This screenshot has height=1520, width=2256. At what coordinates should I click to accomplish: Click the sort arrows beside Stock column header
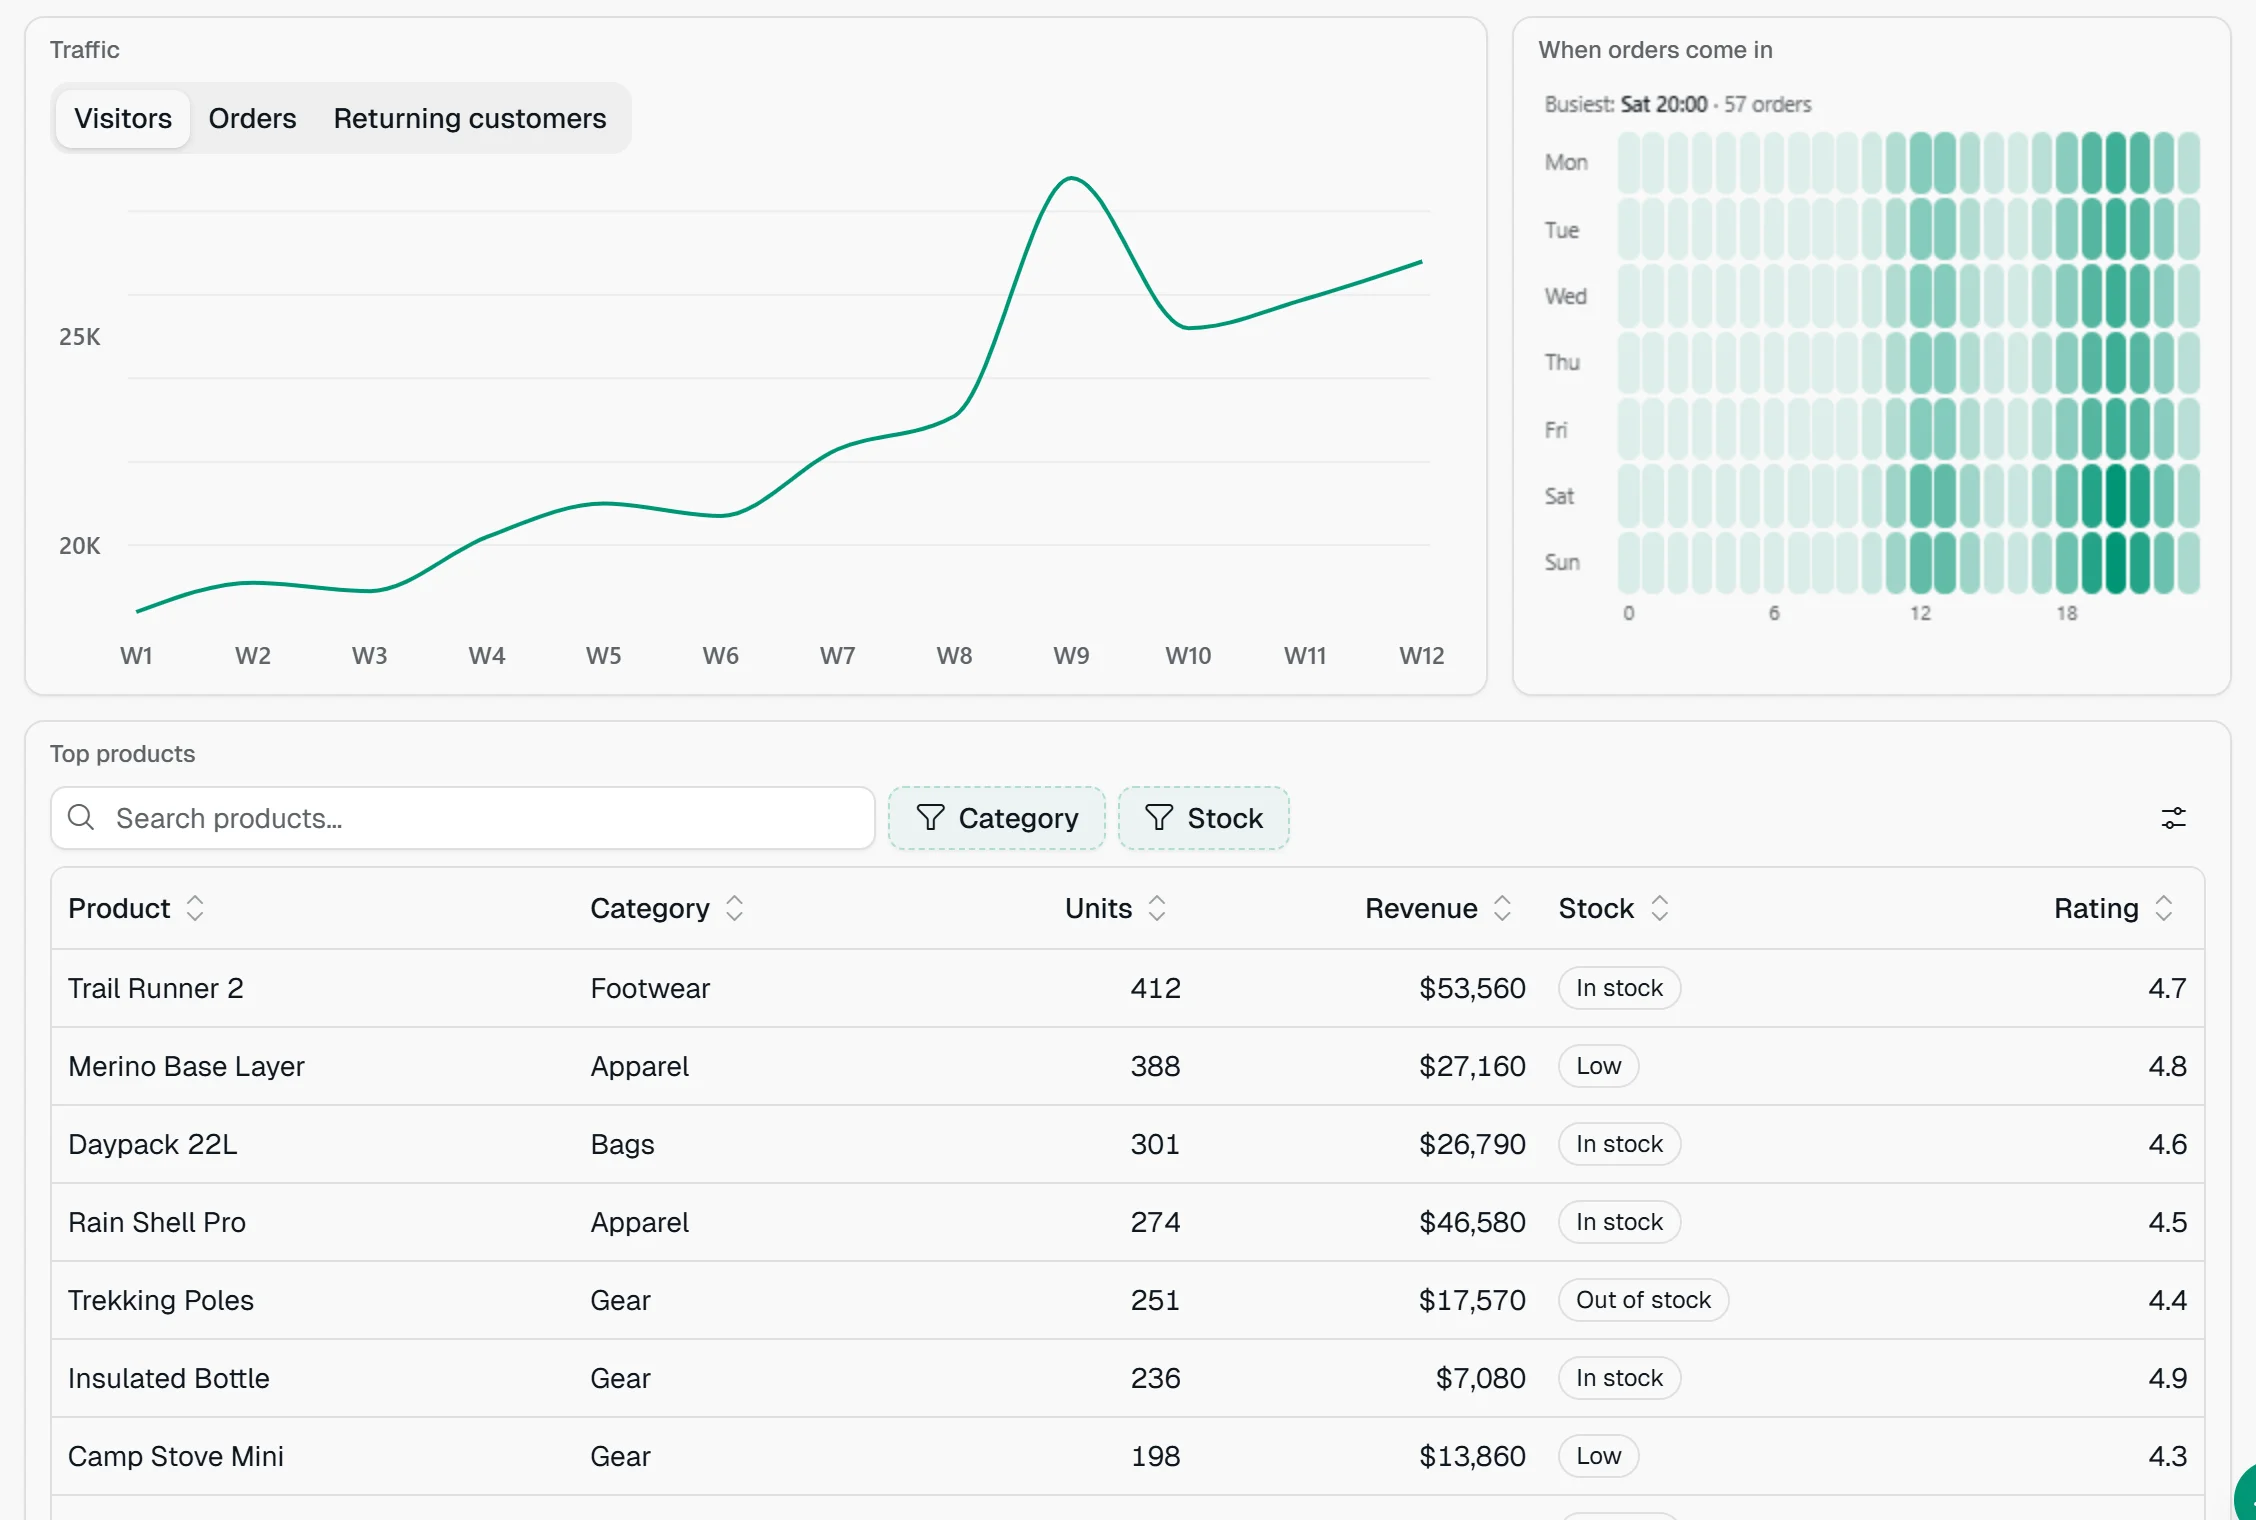(x=1659, y=908)
